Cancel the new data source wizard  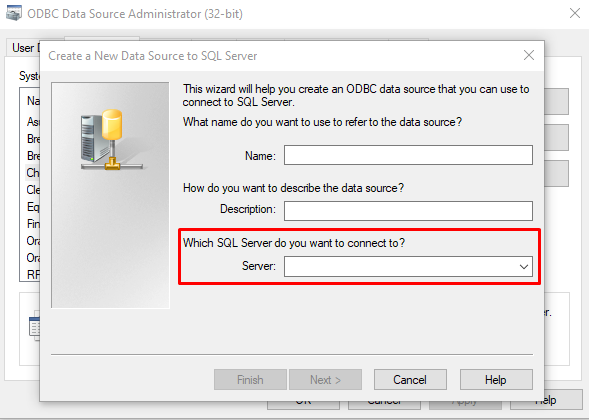coord(410,379)
